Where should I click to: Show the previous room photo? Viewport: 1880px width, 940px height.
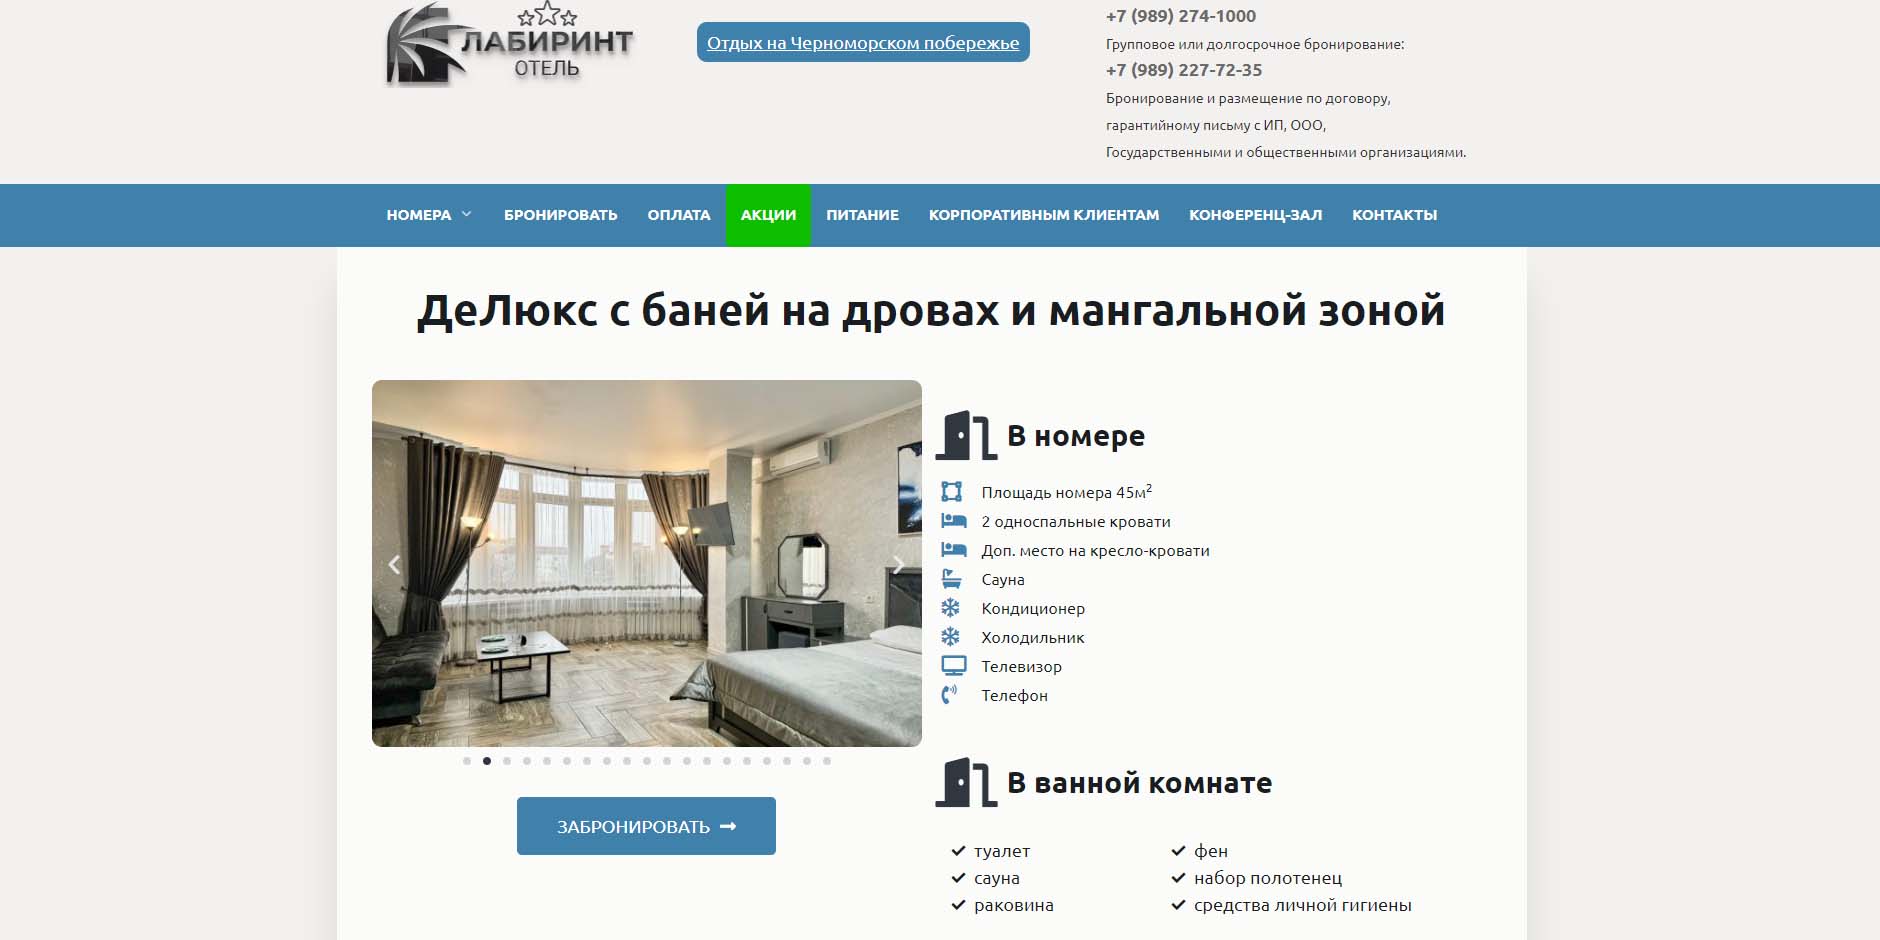394,564
